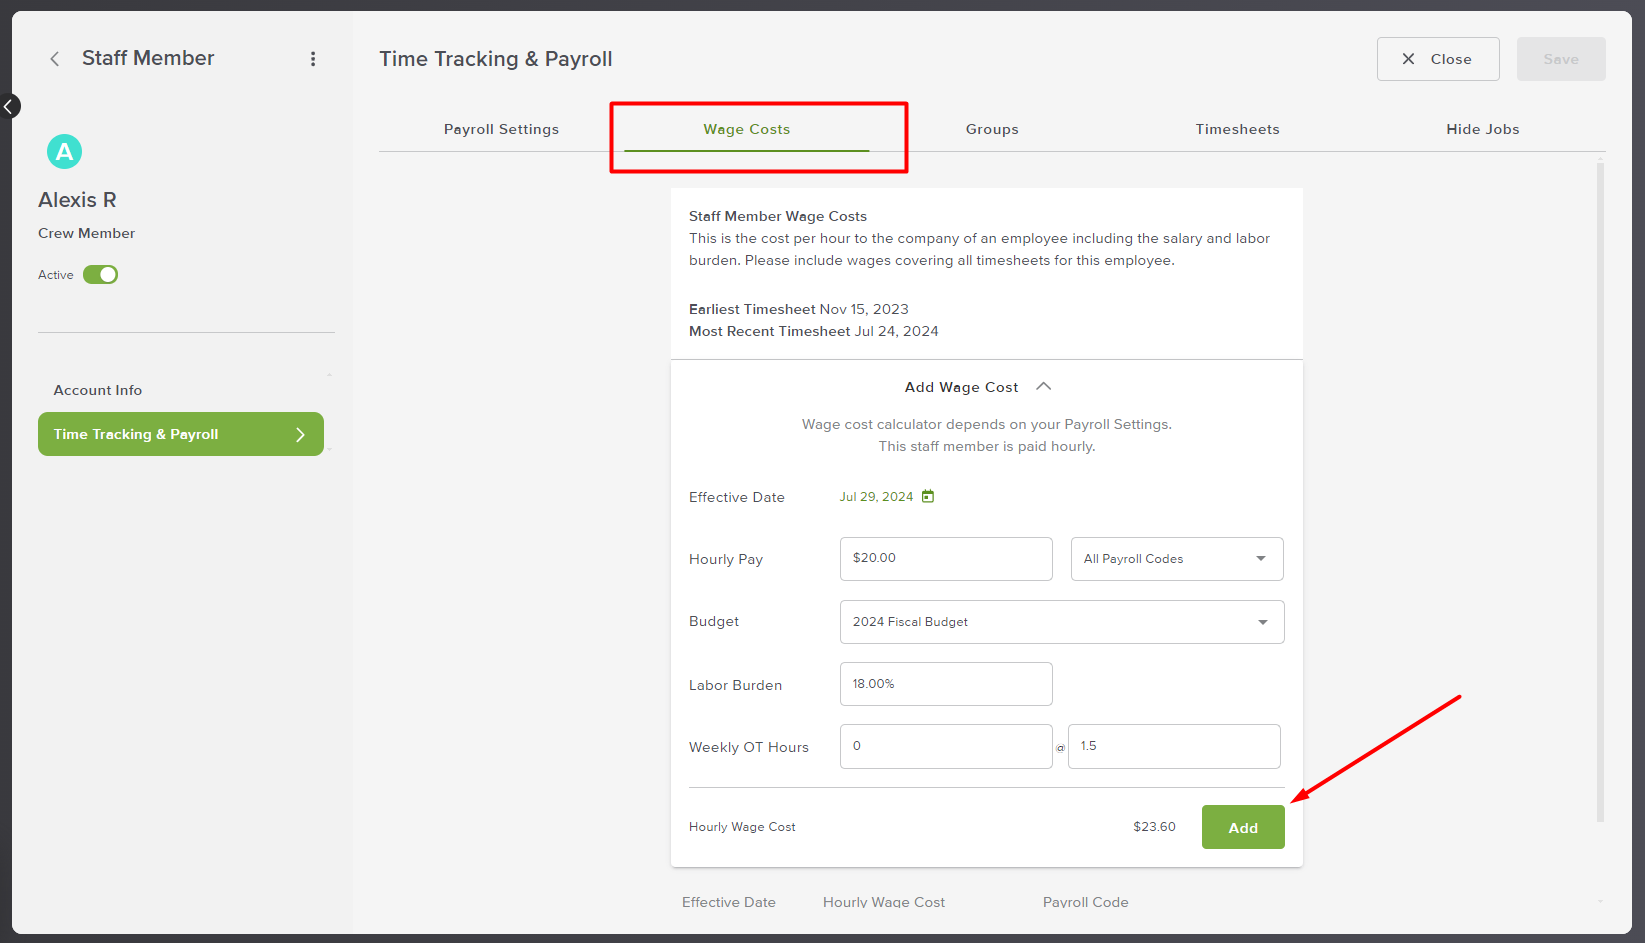Open the Effective Date calendar icon
Viewport: 1645px width, 943px height.
pos(928,496)
